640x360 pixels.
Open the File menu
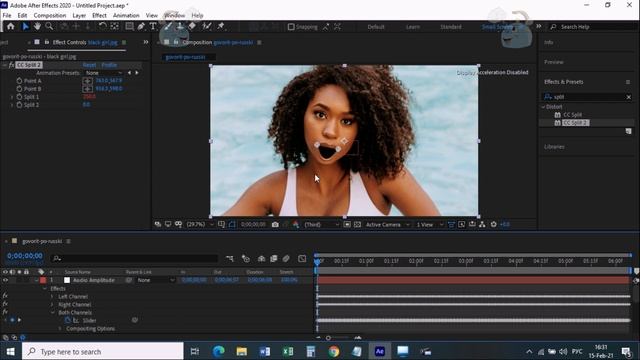pos(7,16)
